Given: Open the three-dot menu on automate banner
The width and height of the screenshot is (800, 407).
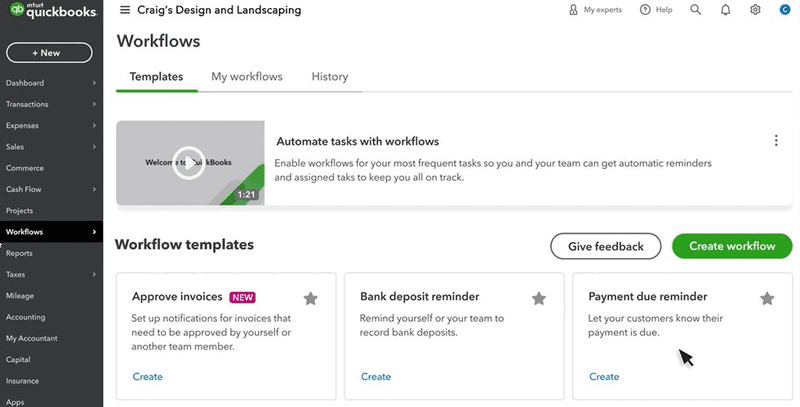Looking at the screenshot, I should click(x=776, y=141).
